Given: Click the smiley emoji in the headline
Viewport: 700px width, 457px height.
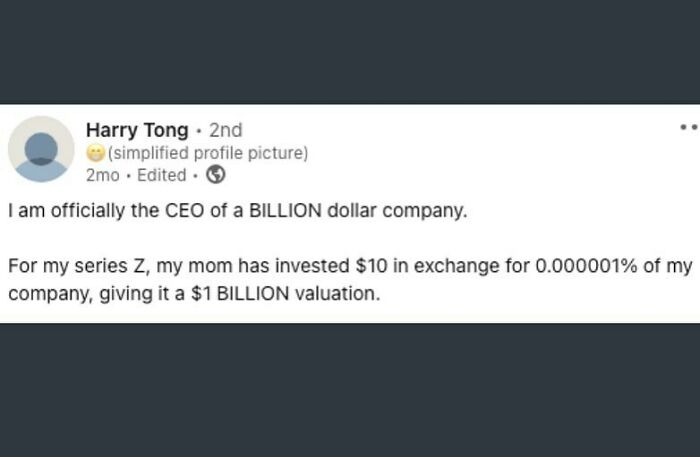Looking at the screenshot, I should 95,154.
